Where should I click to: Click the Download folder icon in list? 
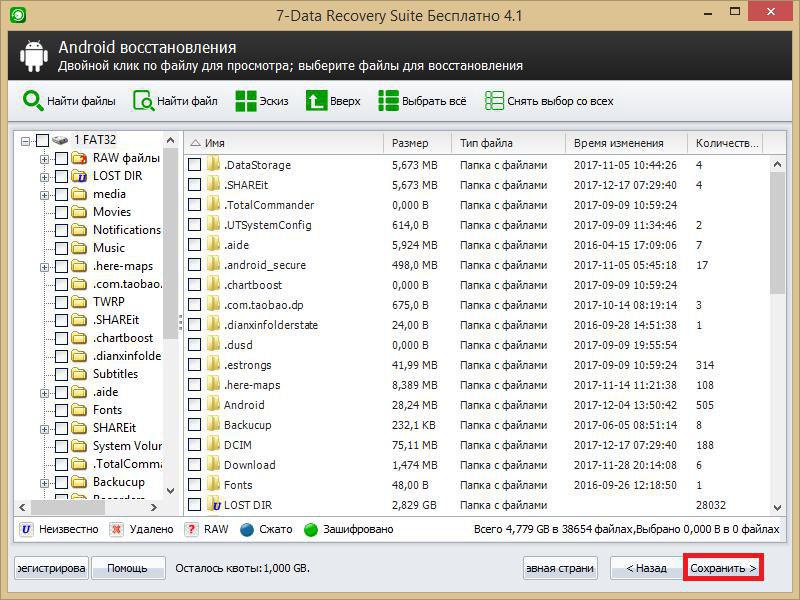pos(213,464)
